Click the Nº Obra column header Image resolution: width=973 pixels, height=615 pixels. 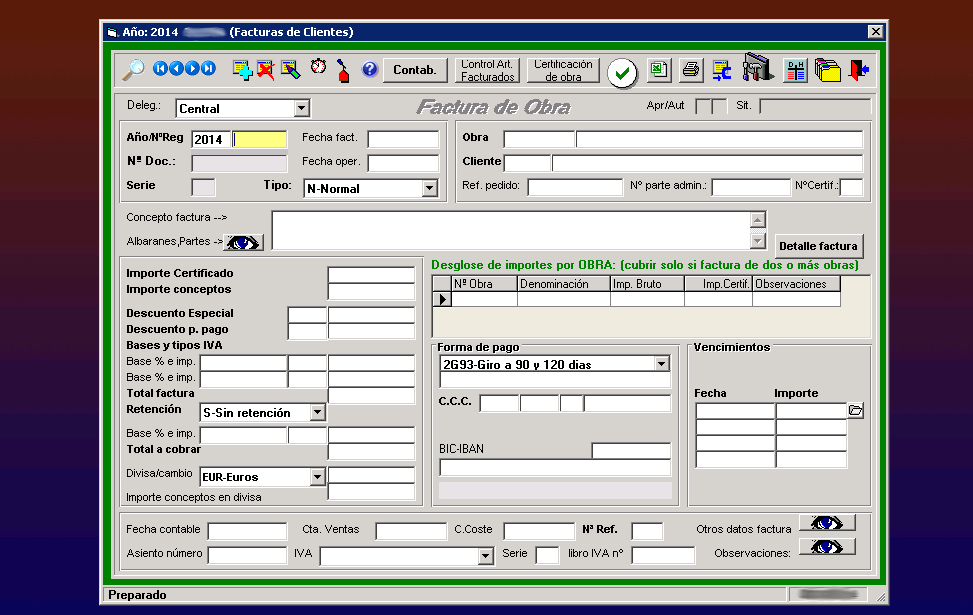(x=484, y=284)
